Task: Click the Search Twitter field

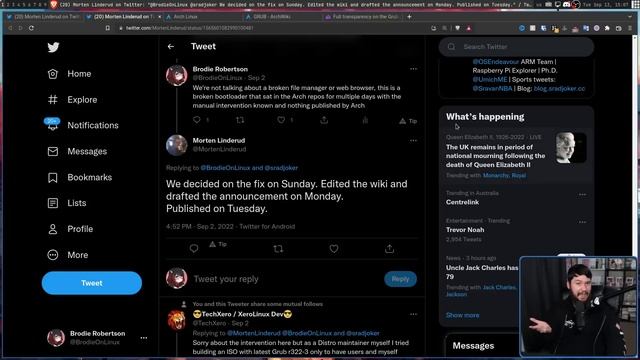Action: pyautogui.click(x=516, y=47)
